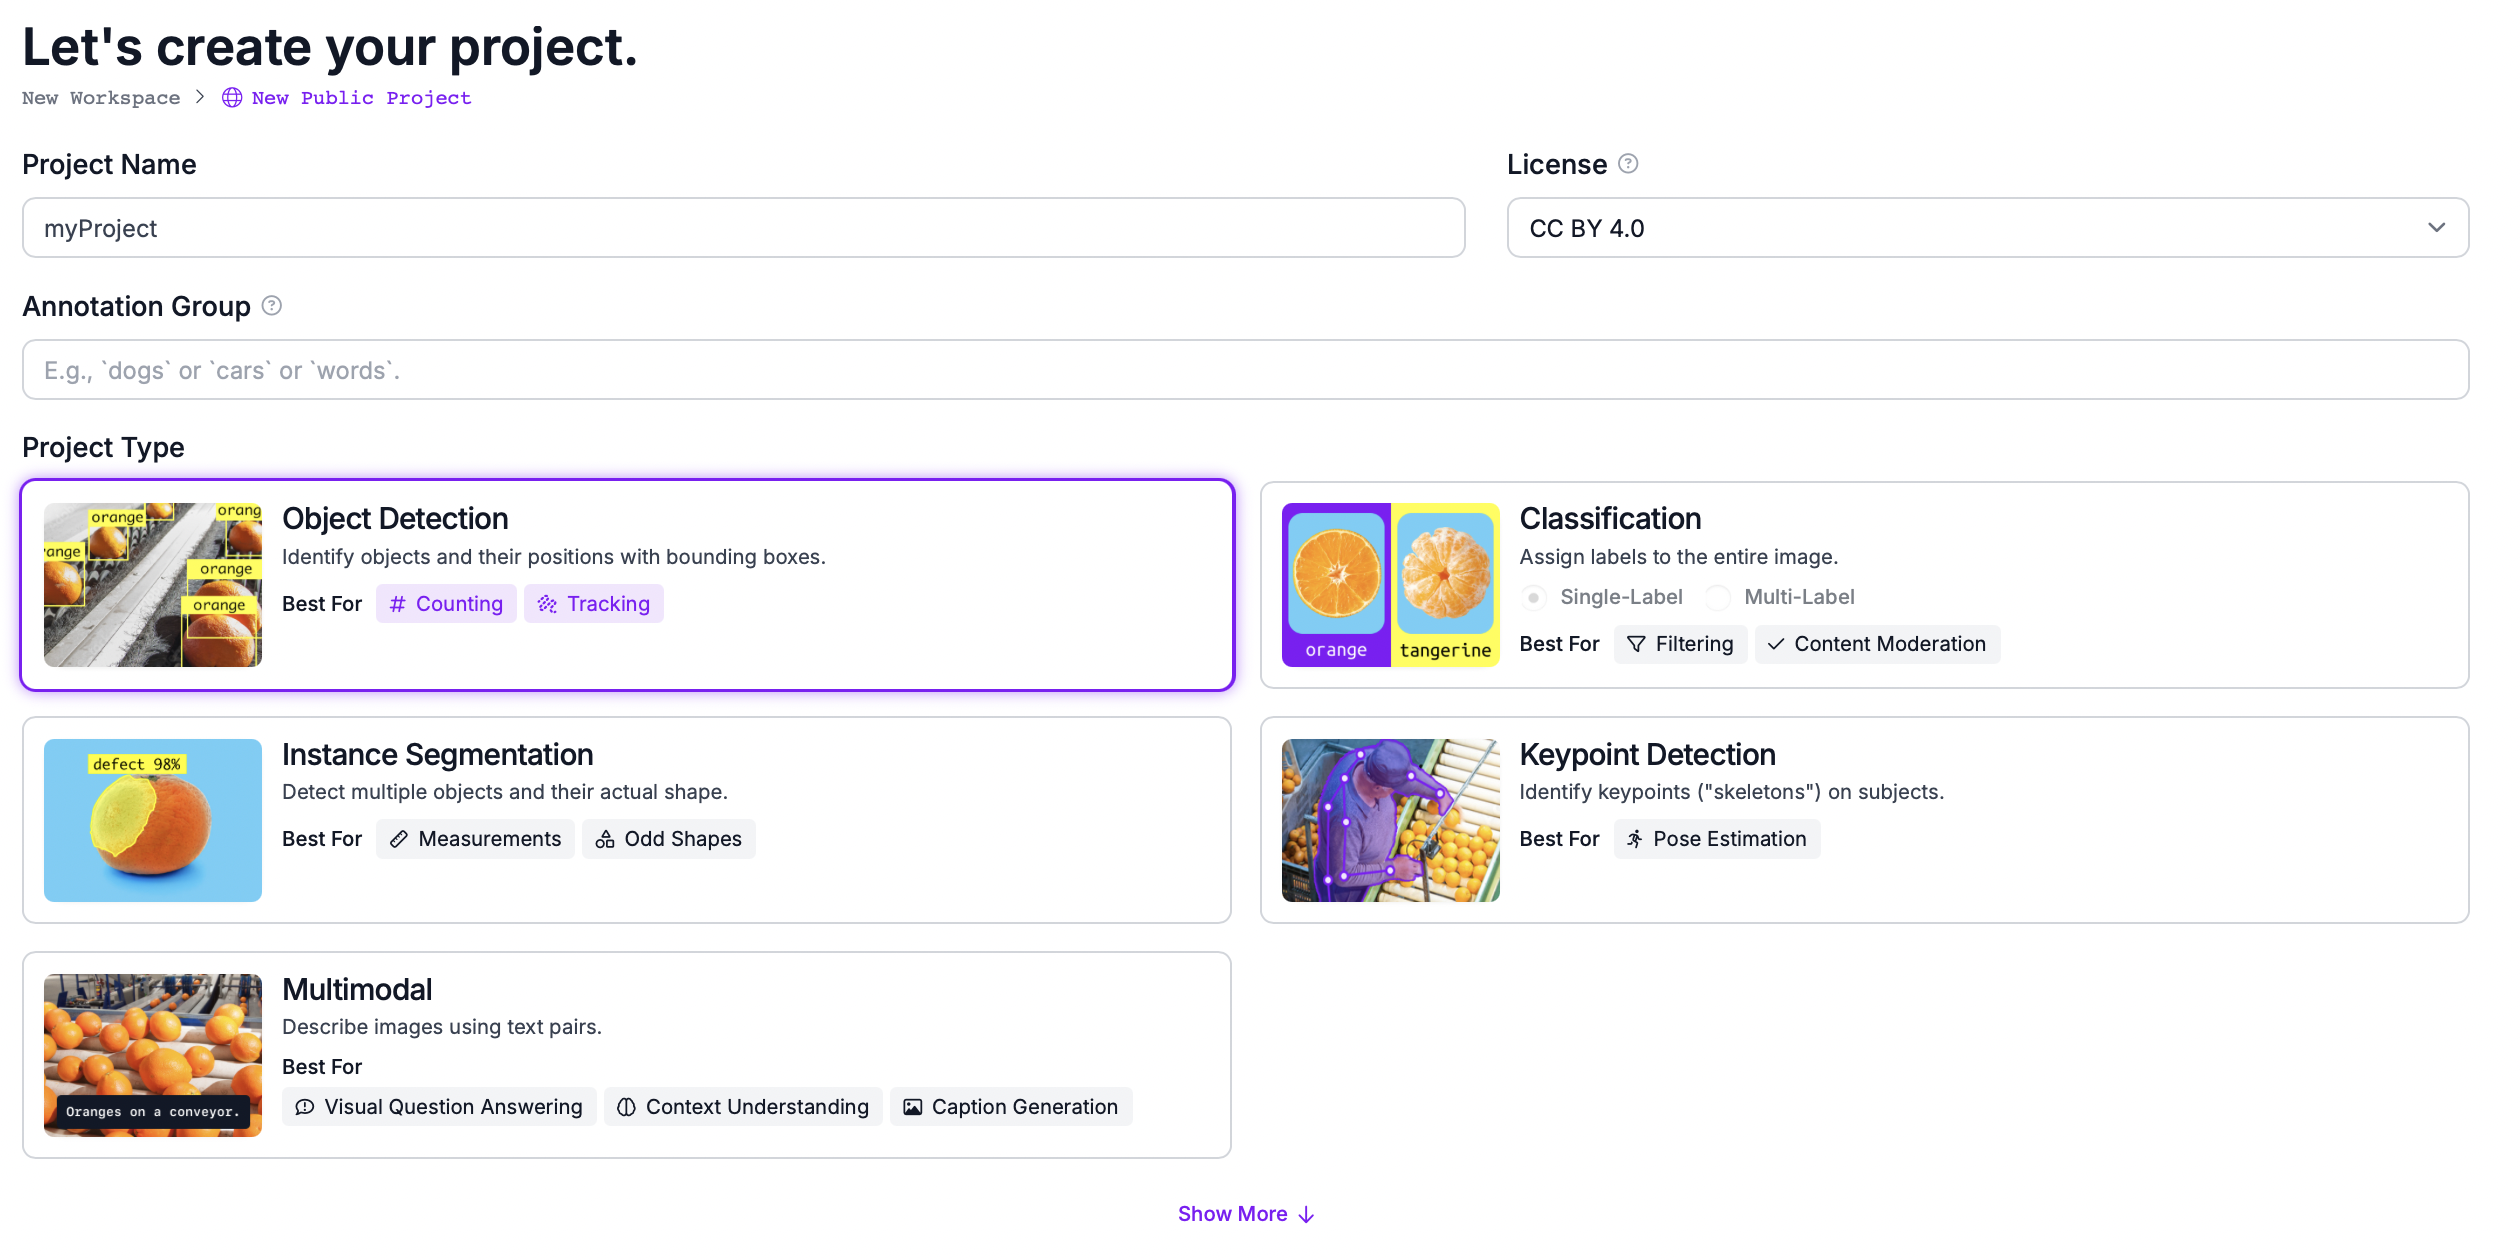Click the Caption Generation tag label
Viewport: 2520px width, 1260px height.
[x=1011, y=1108]
